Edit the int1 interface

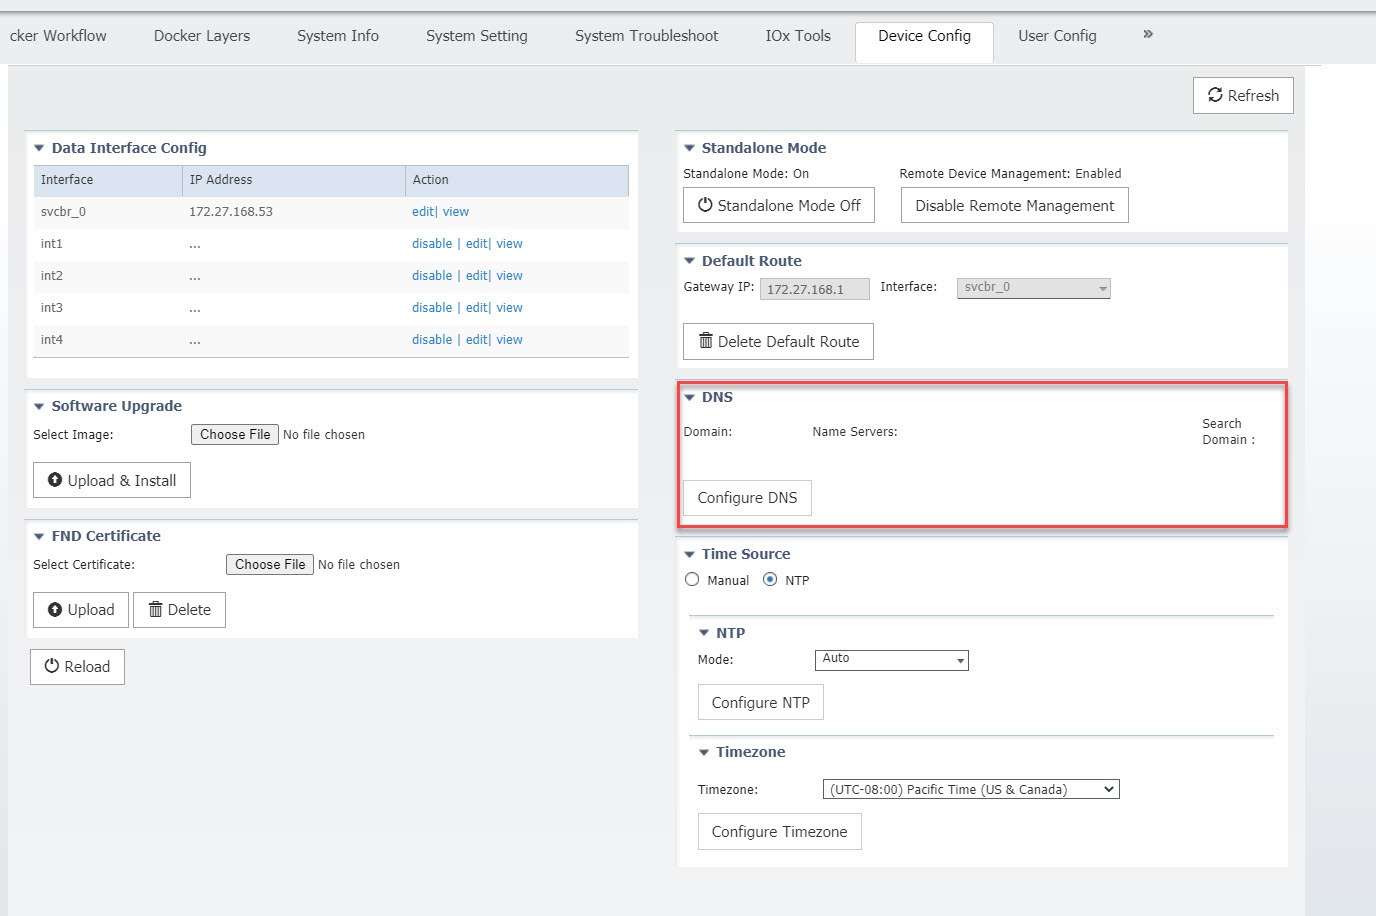(477, 244)
